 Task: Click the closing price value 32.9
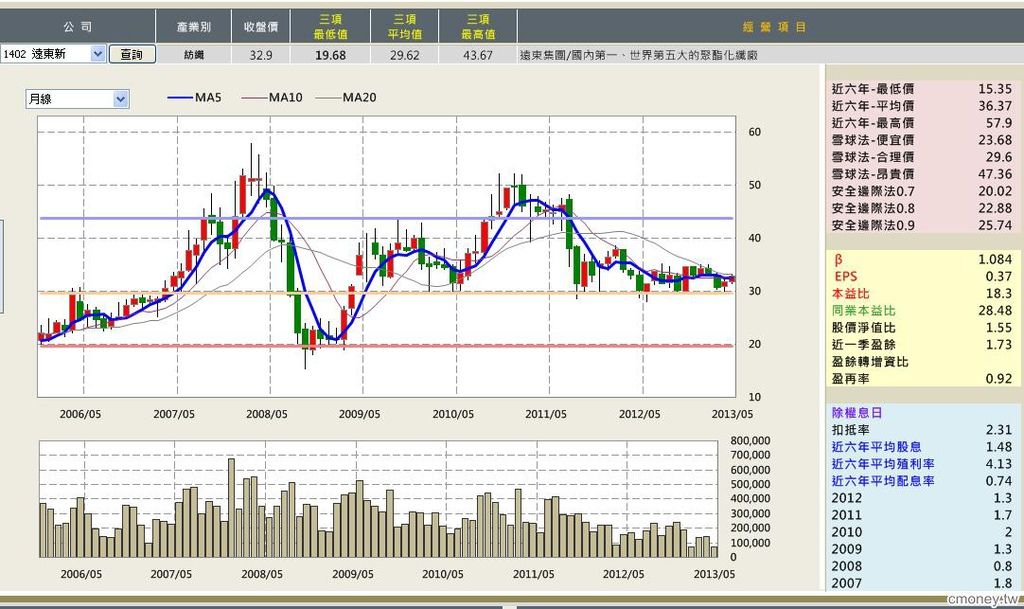(261, 55)
